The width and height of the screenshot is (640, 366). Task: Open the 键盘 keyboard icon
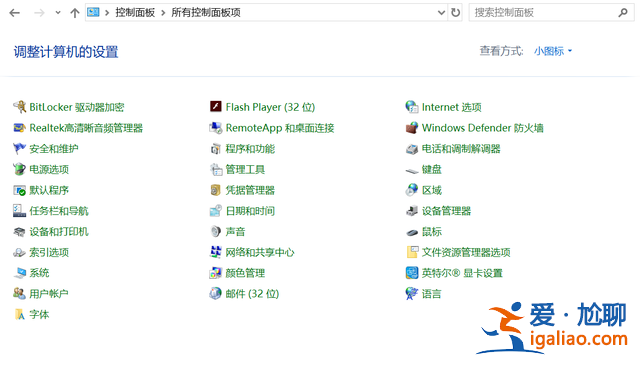[x=412, y=170]
